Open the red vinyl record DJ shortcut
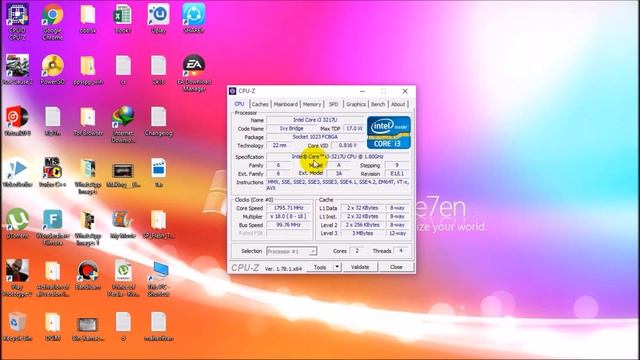Image resolution: width=640 pixels, height=360 pixels. click(17, 121)
